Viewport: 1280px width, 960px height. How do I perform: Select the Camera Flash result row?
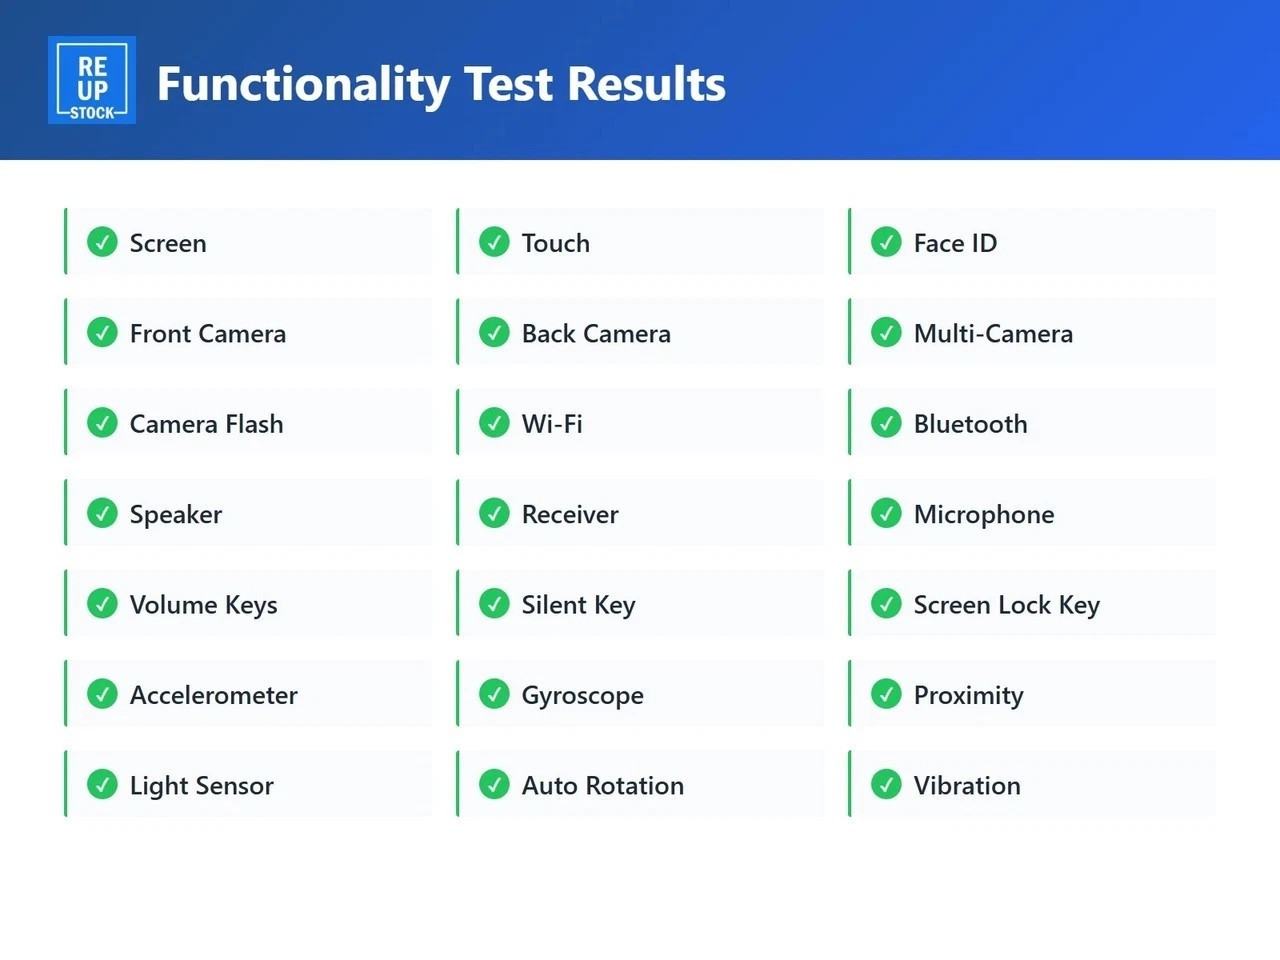click(x=248, y=423)
